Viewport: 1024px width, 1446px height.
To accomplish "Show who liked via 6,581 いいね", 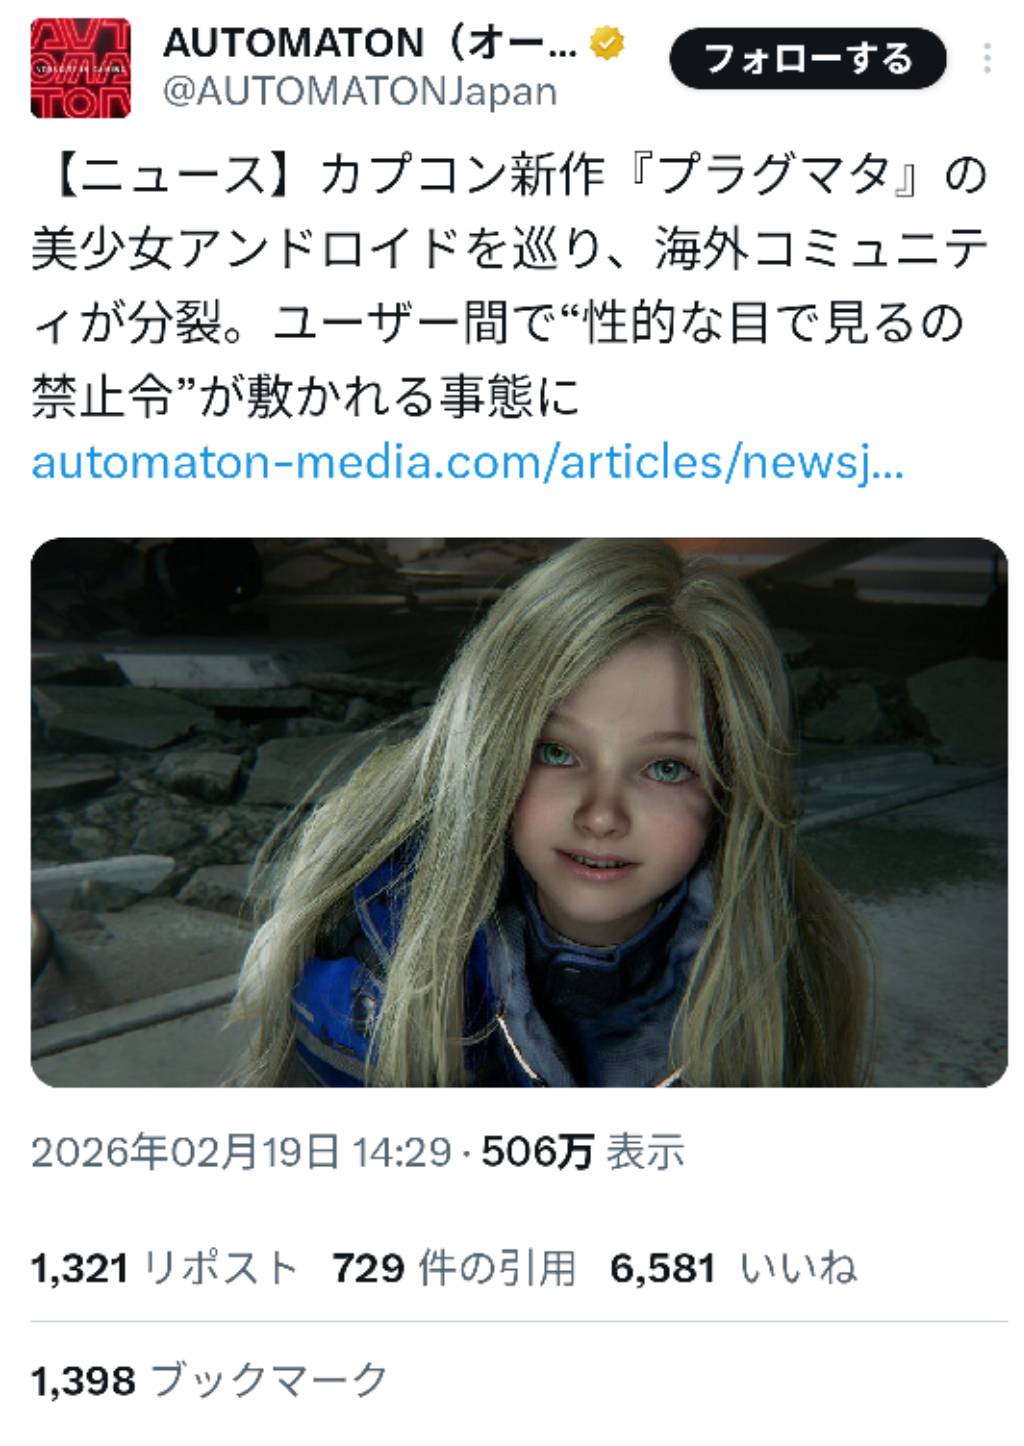I will (x=734, y=1269).
